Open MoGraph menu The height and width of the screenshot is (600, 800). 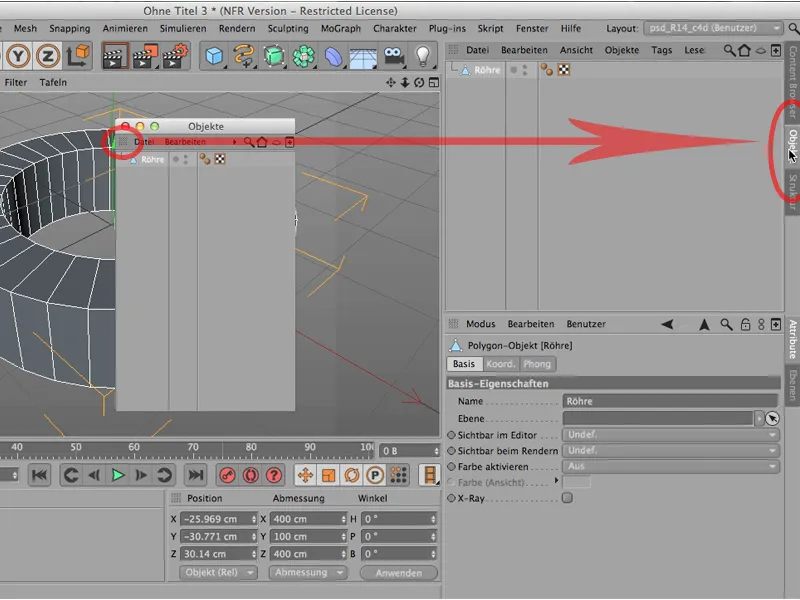(341, 29)
